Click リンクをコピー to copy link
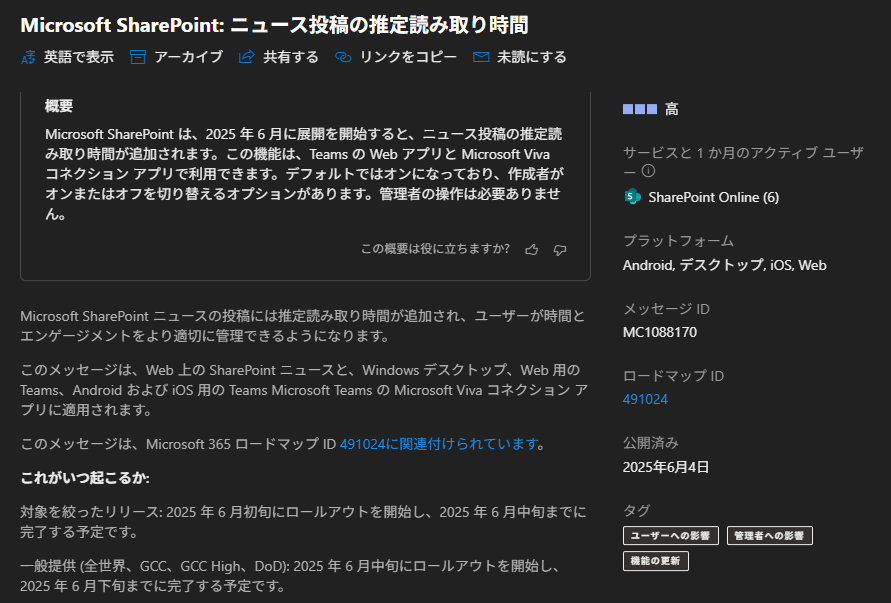The height and width of the screenshot is (603, 891). point(408,57)
